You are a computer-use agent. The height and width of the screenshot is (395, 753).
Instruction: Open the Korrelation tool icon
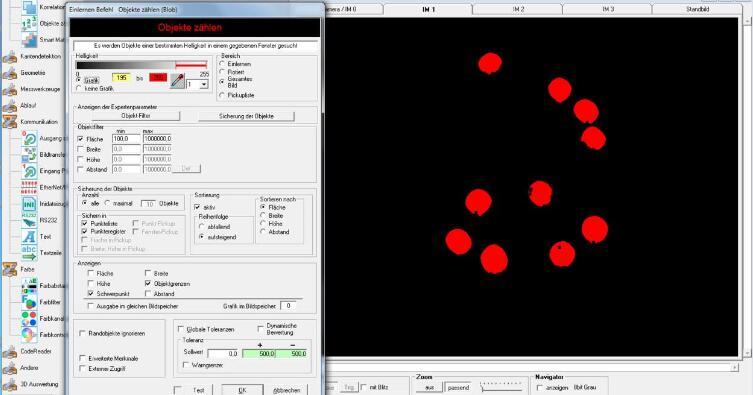pos(29,7)
